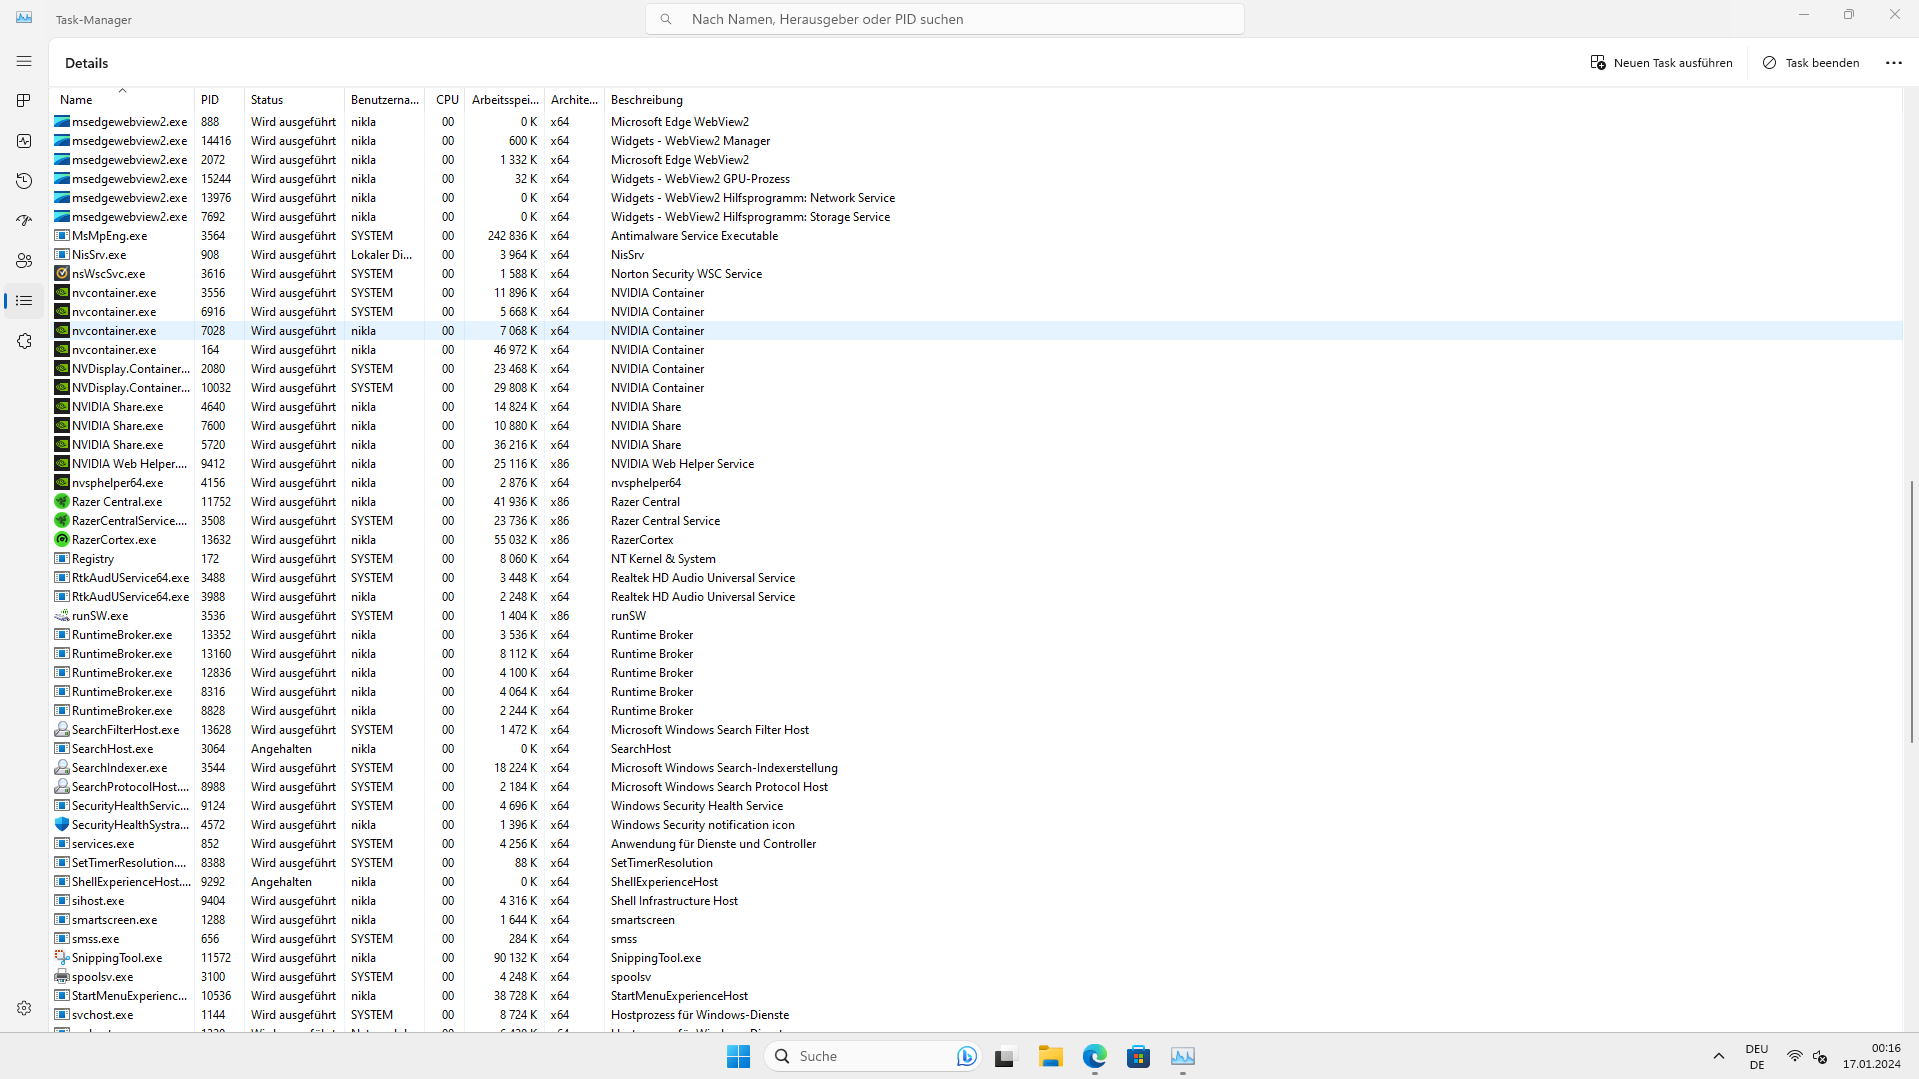Focus the process search field
The width and height of the screenshot is (1919, 1079).
click(x=945, y=19)
